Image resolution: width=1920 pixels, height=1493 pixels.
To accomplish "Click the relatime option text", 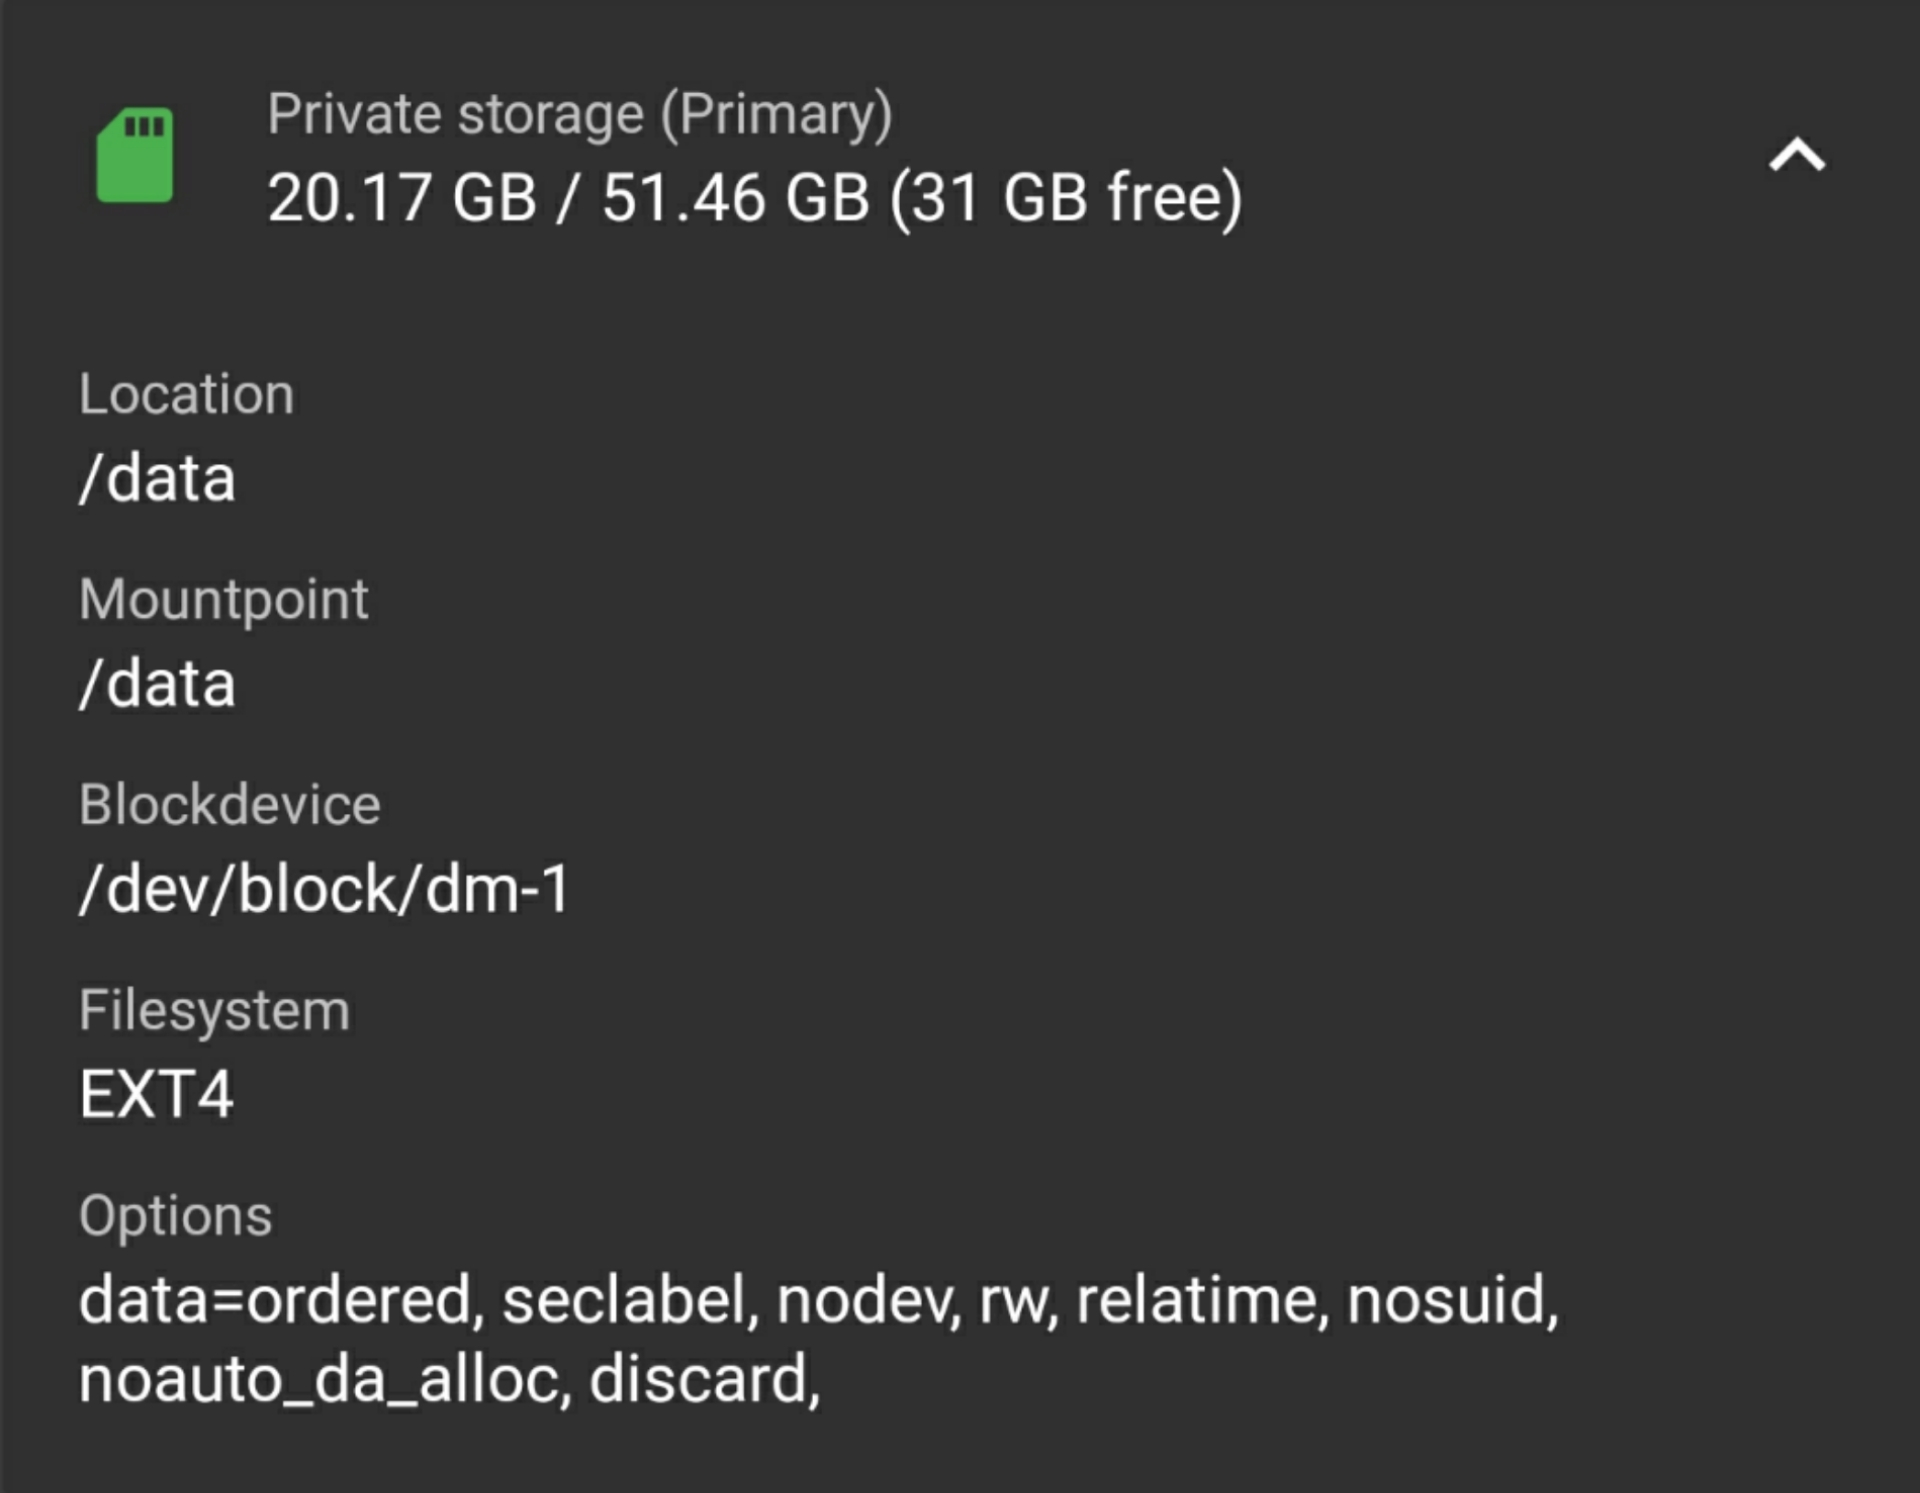I will click(x=1196, y=1300).
